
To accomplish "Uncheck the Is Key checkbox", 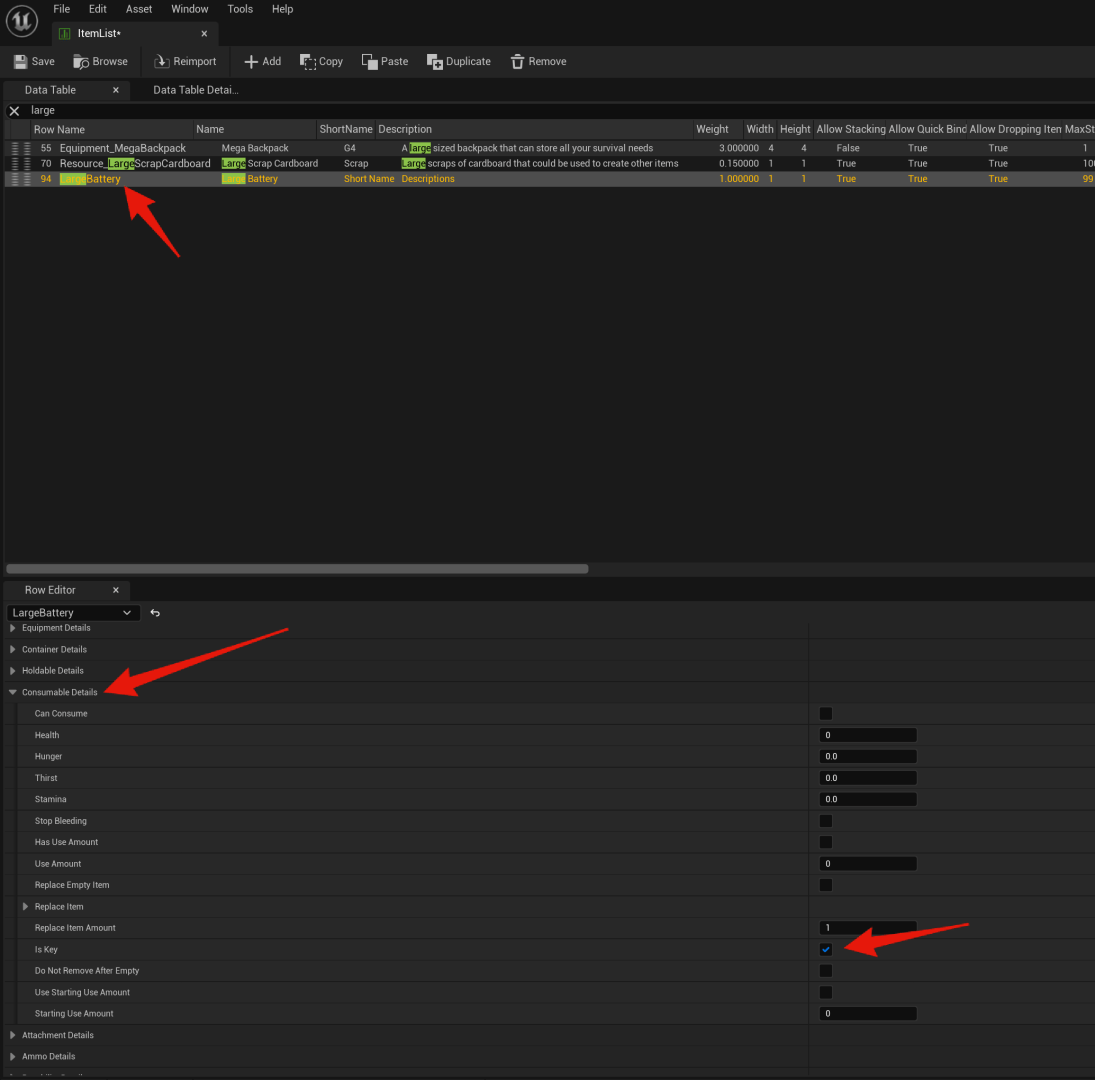I will pos(826,950).
